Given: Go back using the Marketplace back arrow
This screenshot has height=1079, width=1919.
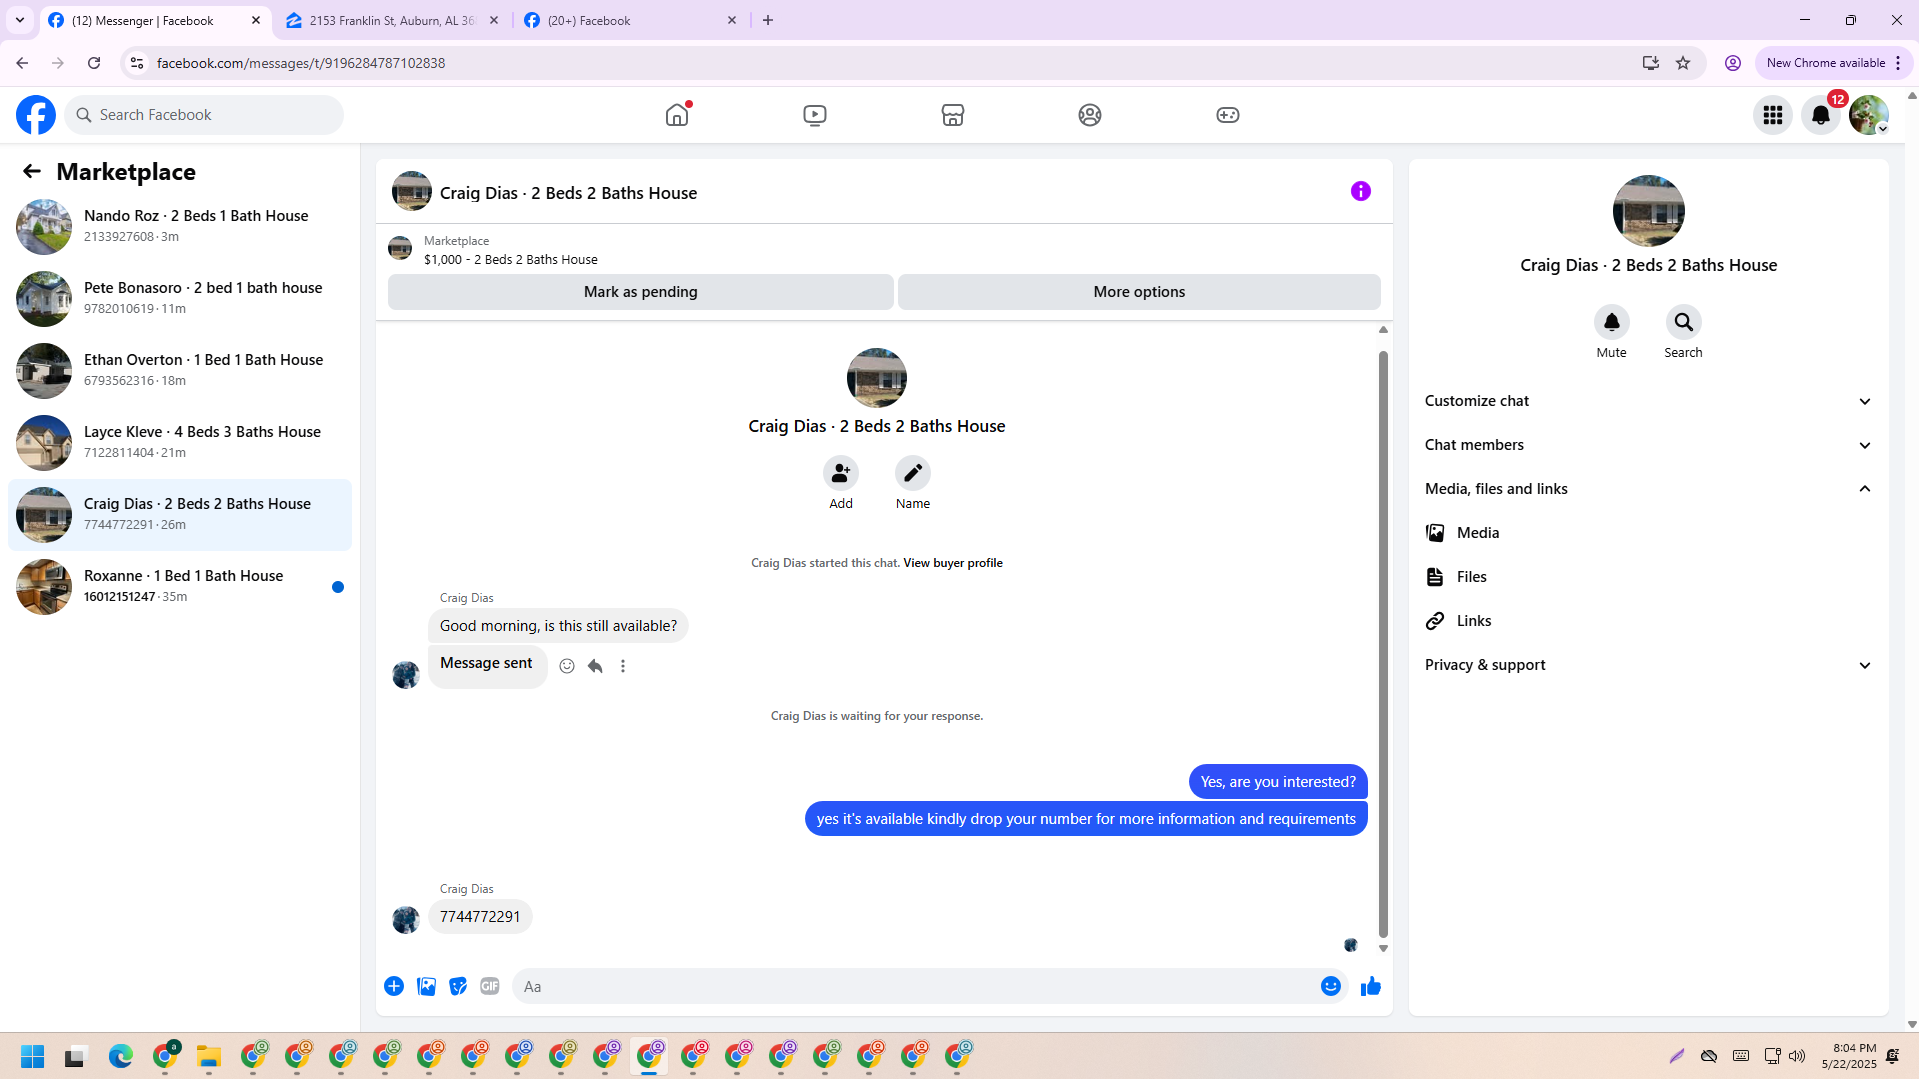Looking at the screenshot, I should (x=32, y=172).
